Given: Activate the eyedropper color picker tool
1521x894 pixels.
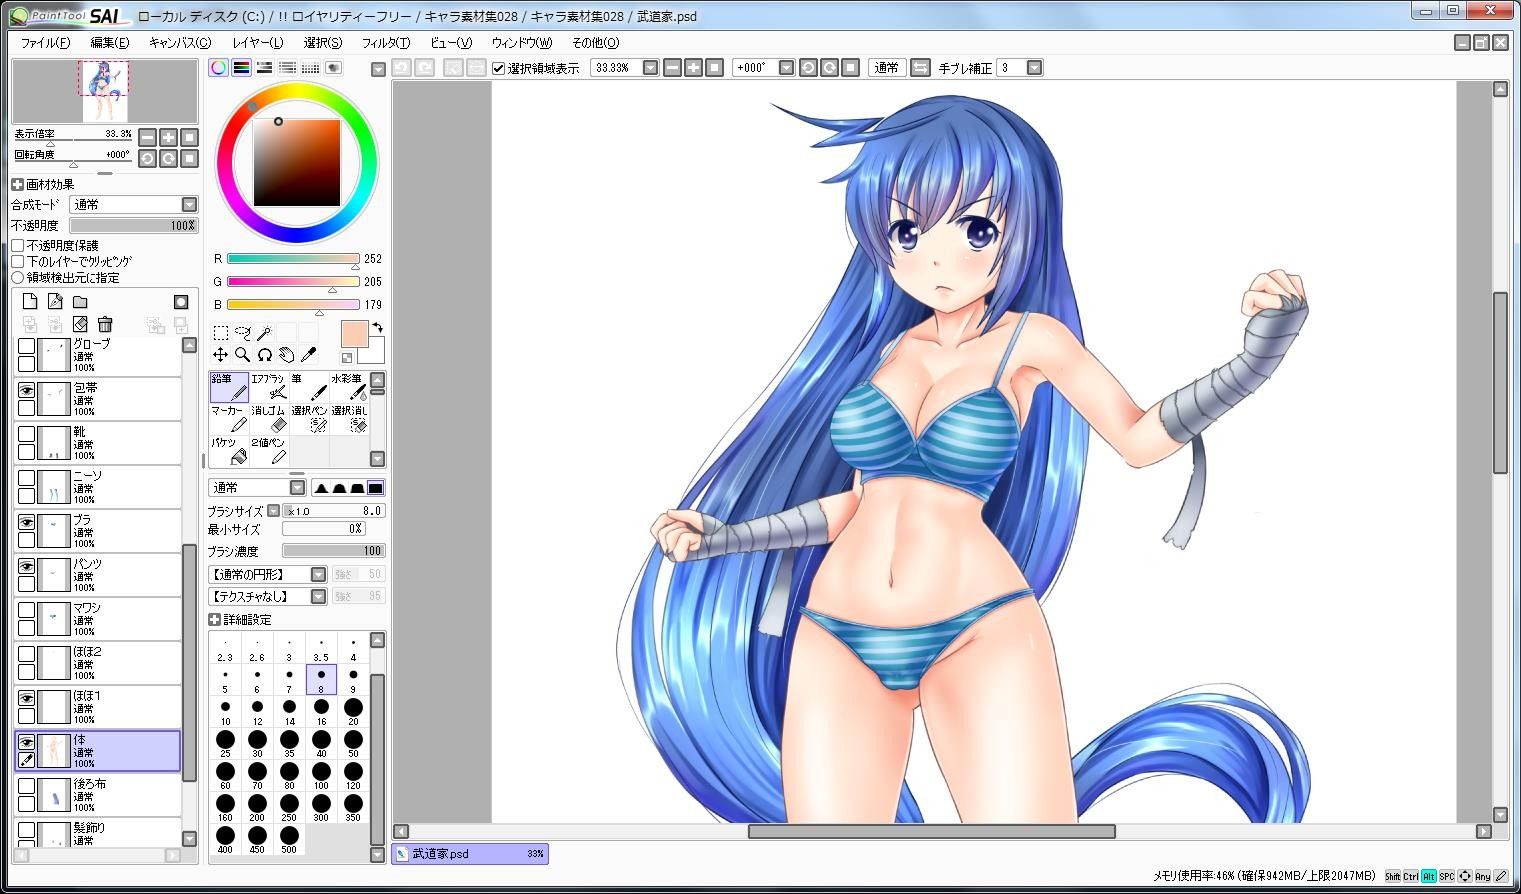Looking at the screenshot, I should click(x=308, y=354).
